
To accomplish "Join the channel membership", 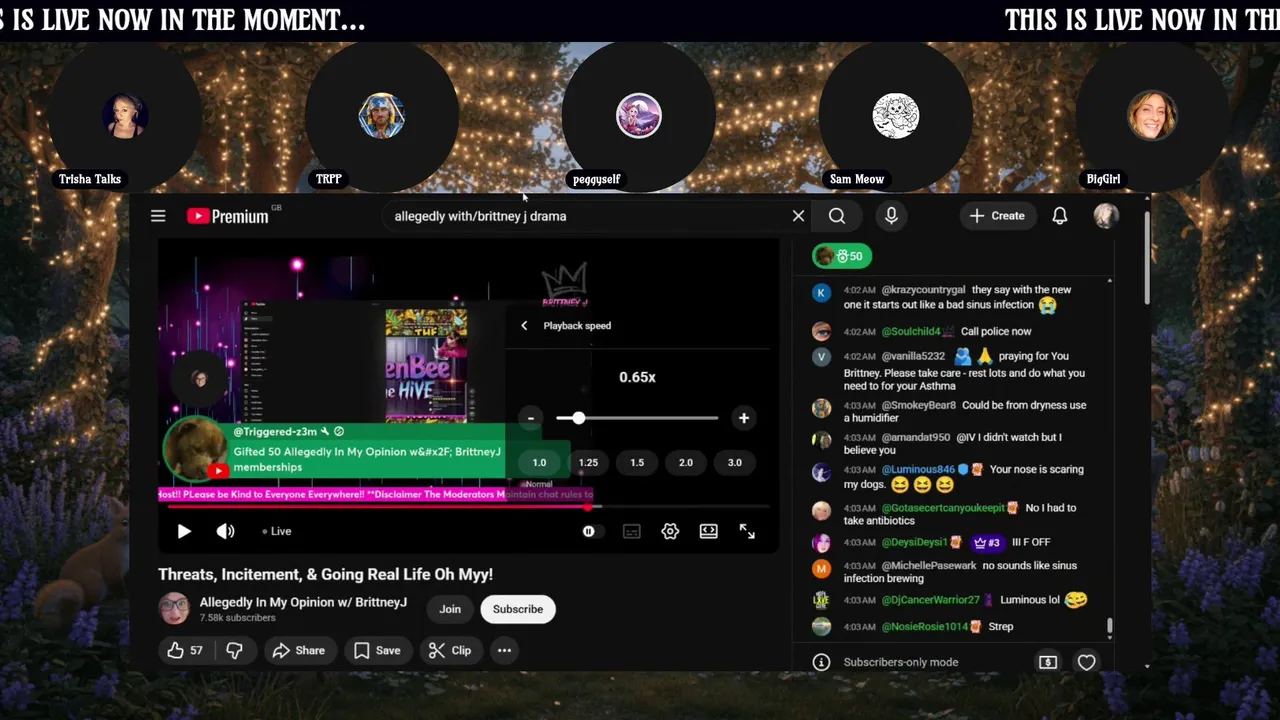I will point(450,609).
